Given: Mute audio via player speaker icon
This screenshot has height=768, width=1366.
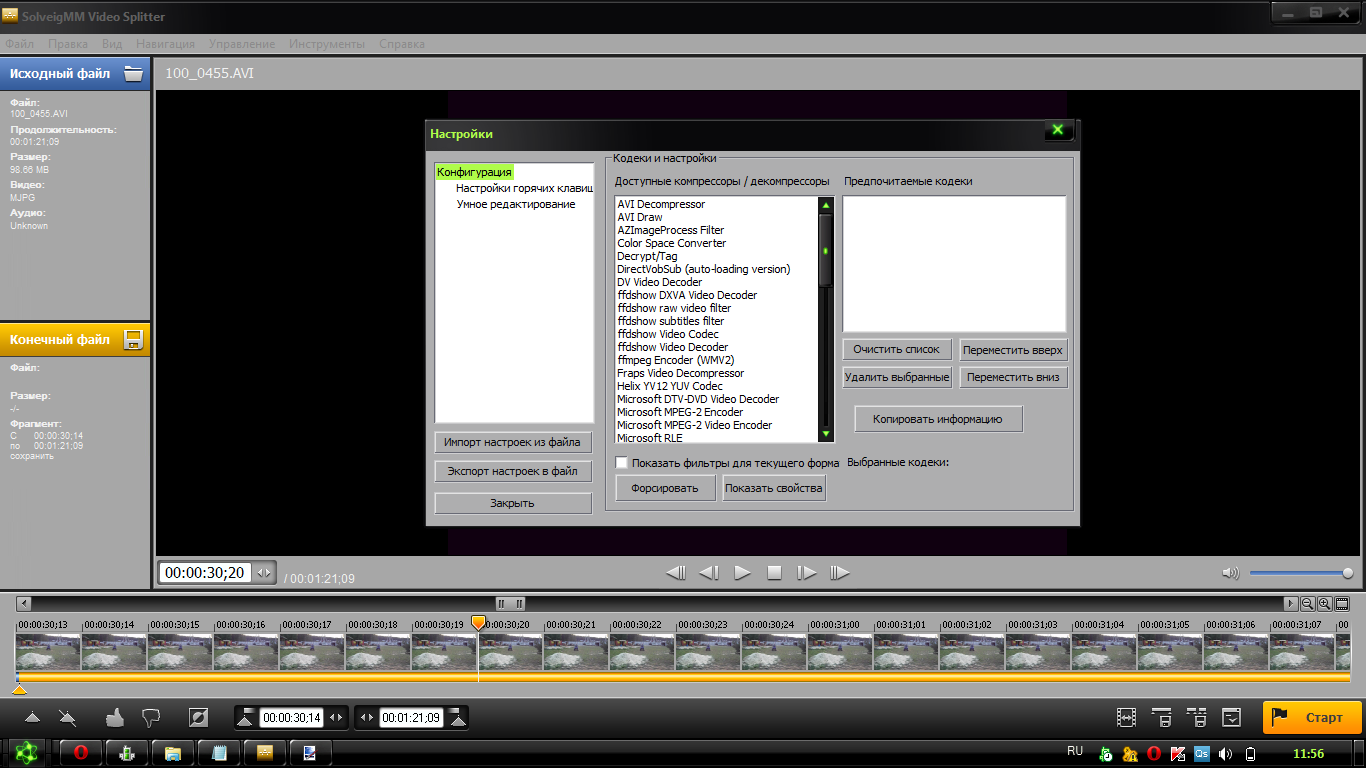Looking at the screenshot, I should coord(1230,573).
